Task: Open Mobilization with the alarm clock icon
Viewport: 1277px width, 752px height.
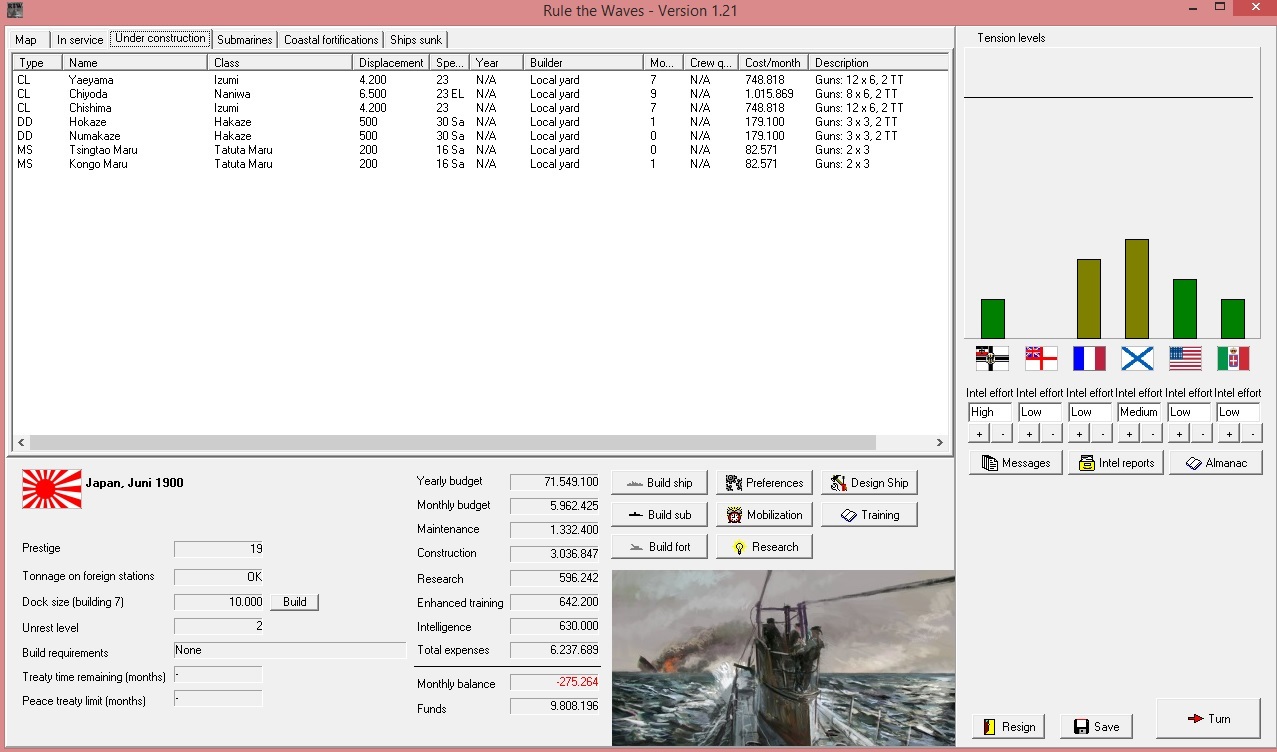Action: [x=764, y=515]
